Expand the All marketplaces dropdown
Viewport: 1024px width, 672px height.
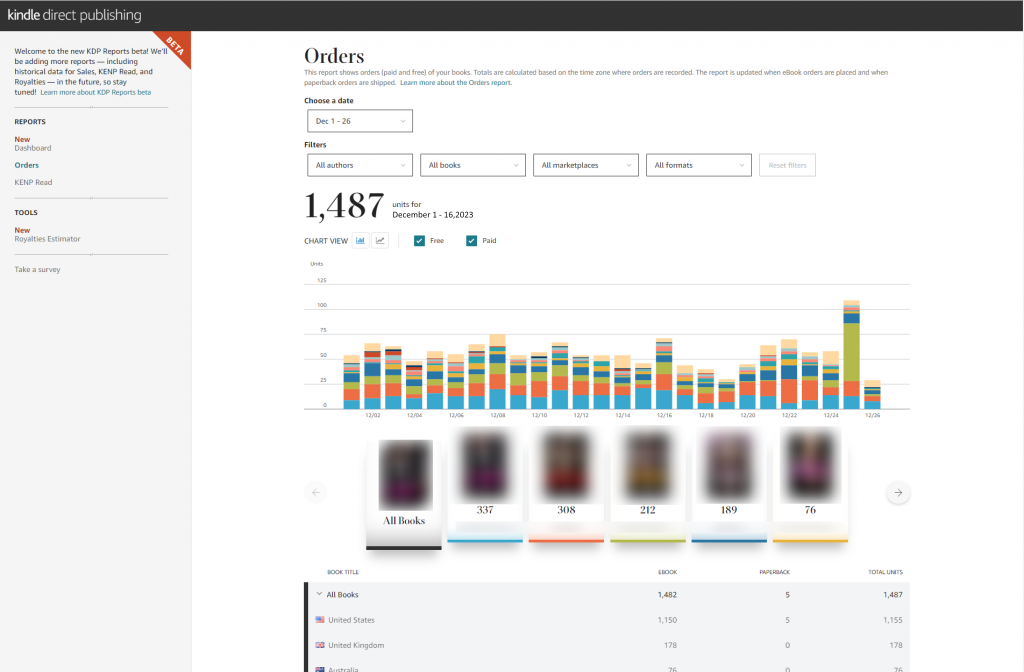(x=586, y=165)
